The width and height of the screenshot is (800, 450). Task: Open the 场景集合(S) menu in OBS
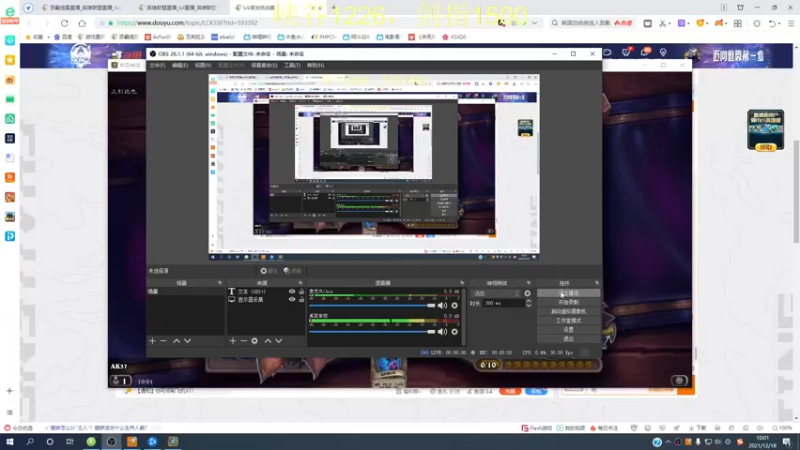[264, 65]
